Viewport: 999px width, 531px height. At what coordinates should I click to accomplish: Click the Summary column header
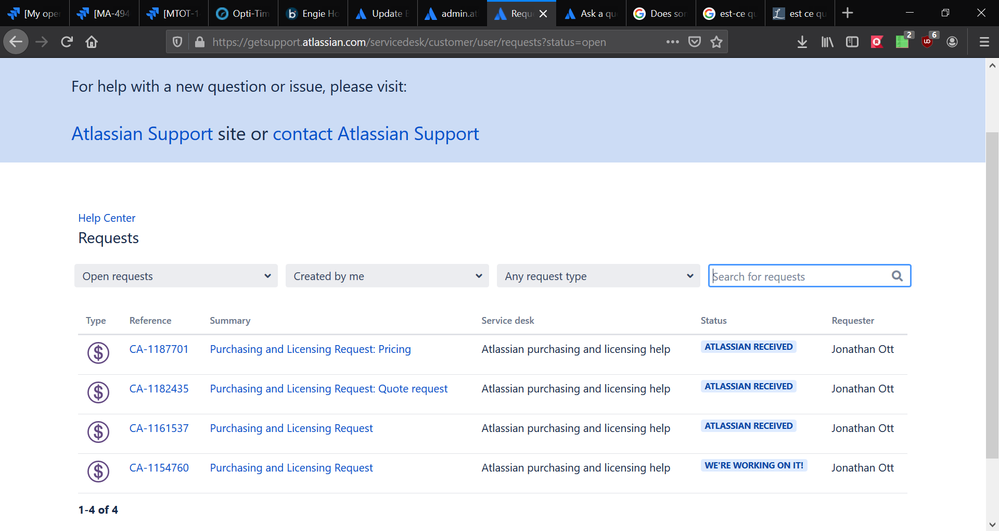coord(230,321)
